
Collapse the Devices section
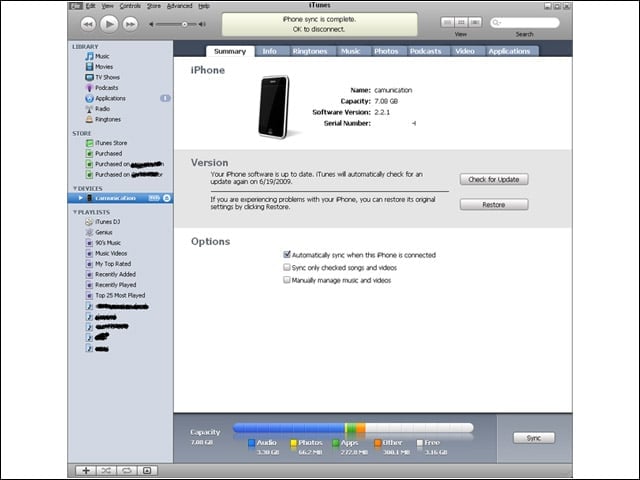point(75,188)
